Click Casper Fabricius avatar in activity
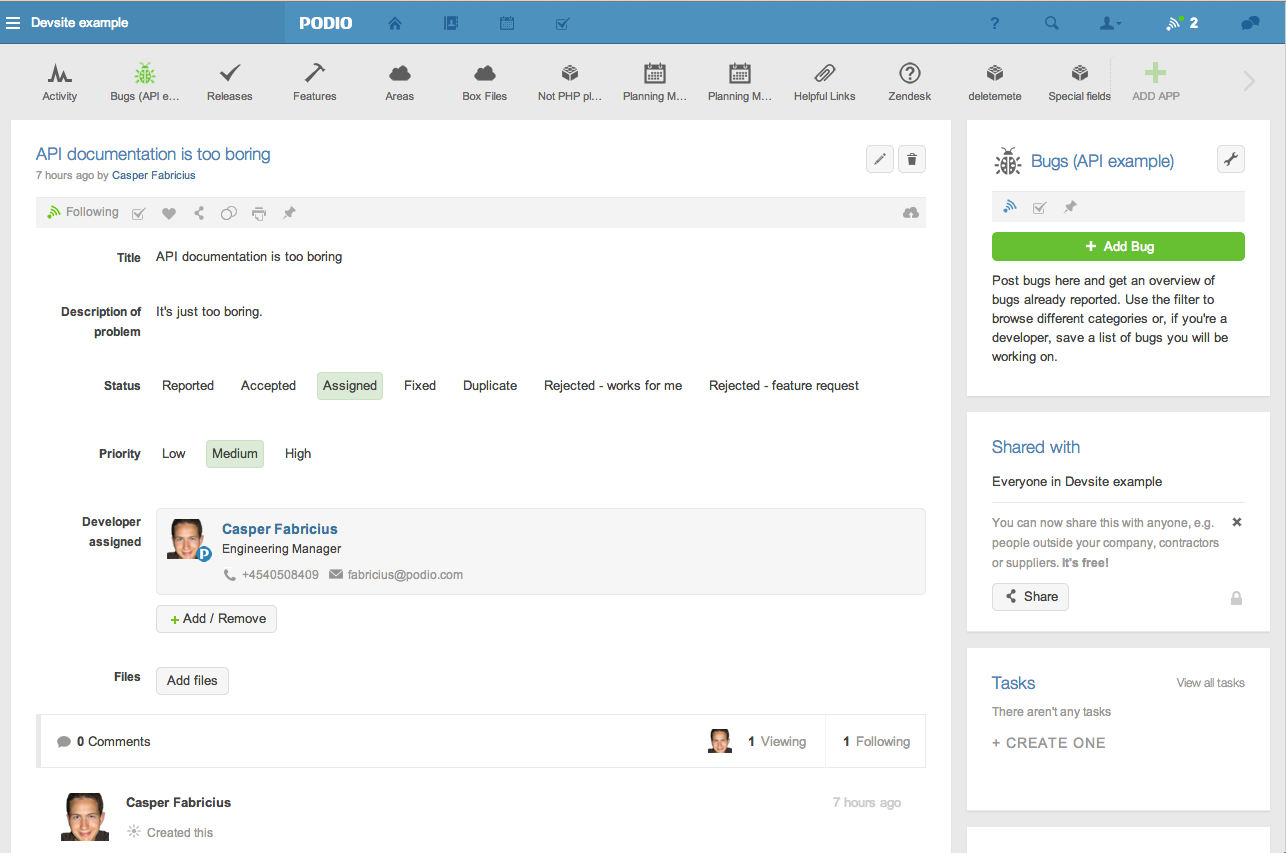The height and width of the screenshot is (853, 1286). 85,817
